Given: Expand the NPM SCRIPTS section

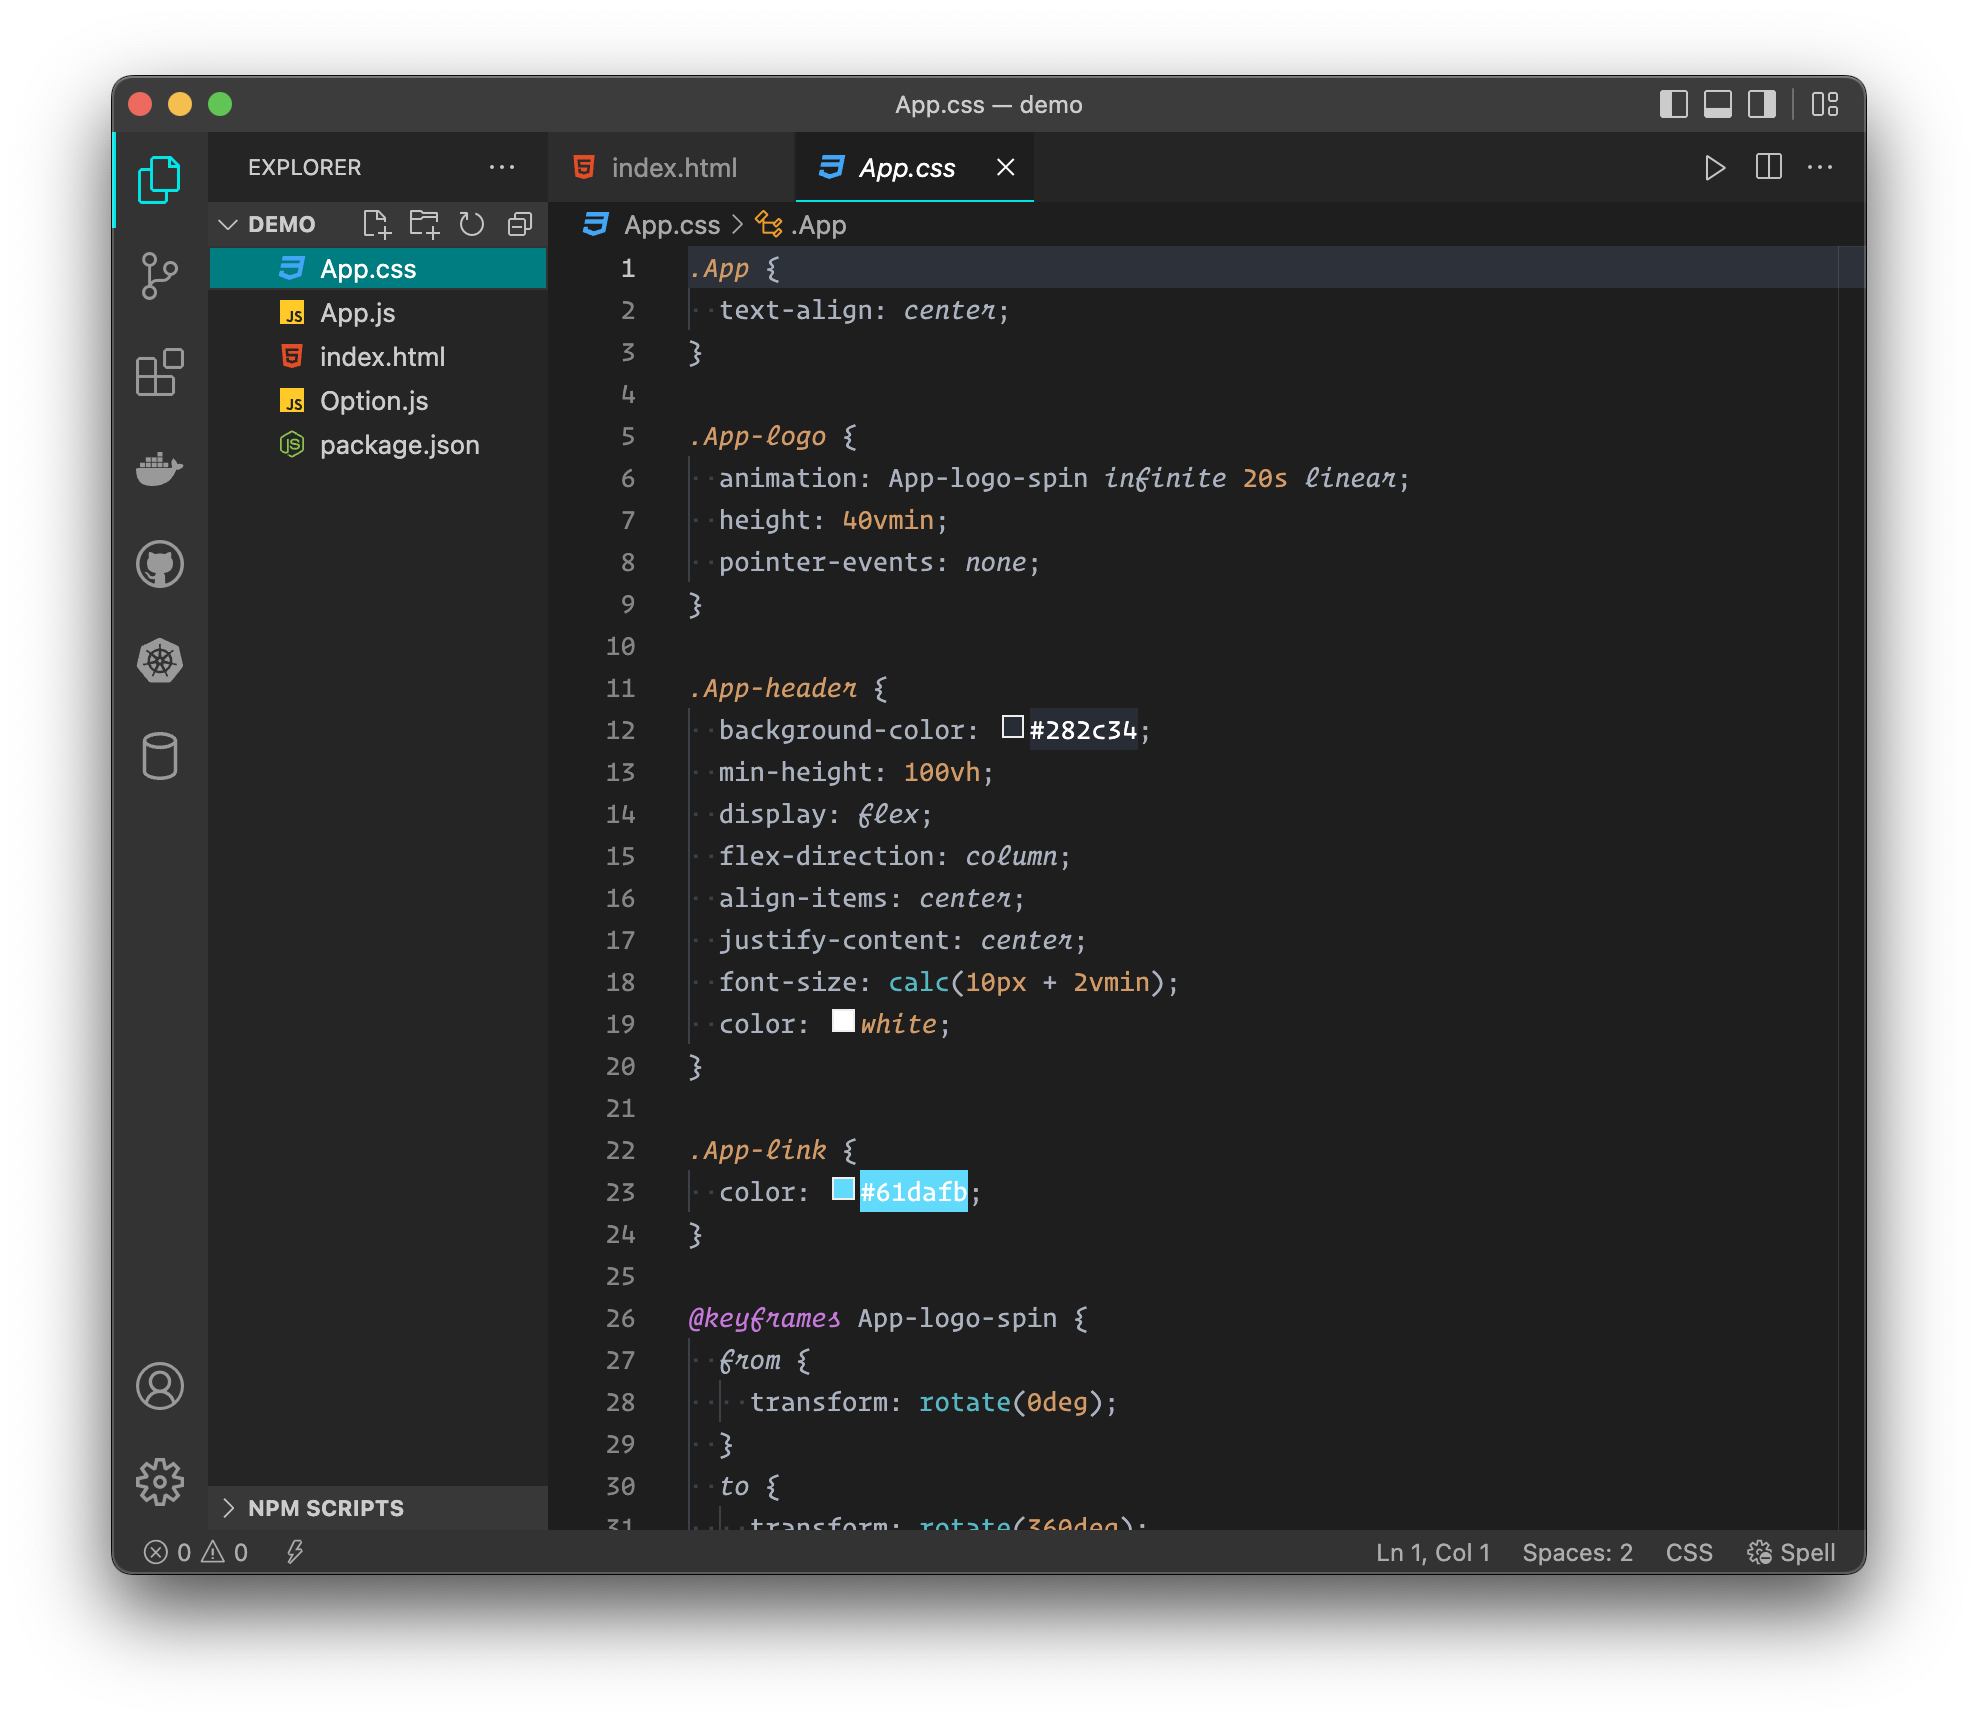Looking at the screenshot, I should (x=229, y=1507).
